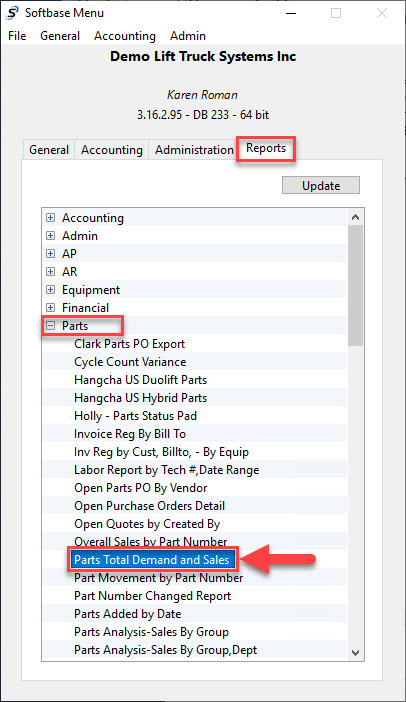
Task: Choose Part Movement by Part Number
Action: click(x=158, y=578)
